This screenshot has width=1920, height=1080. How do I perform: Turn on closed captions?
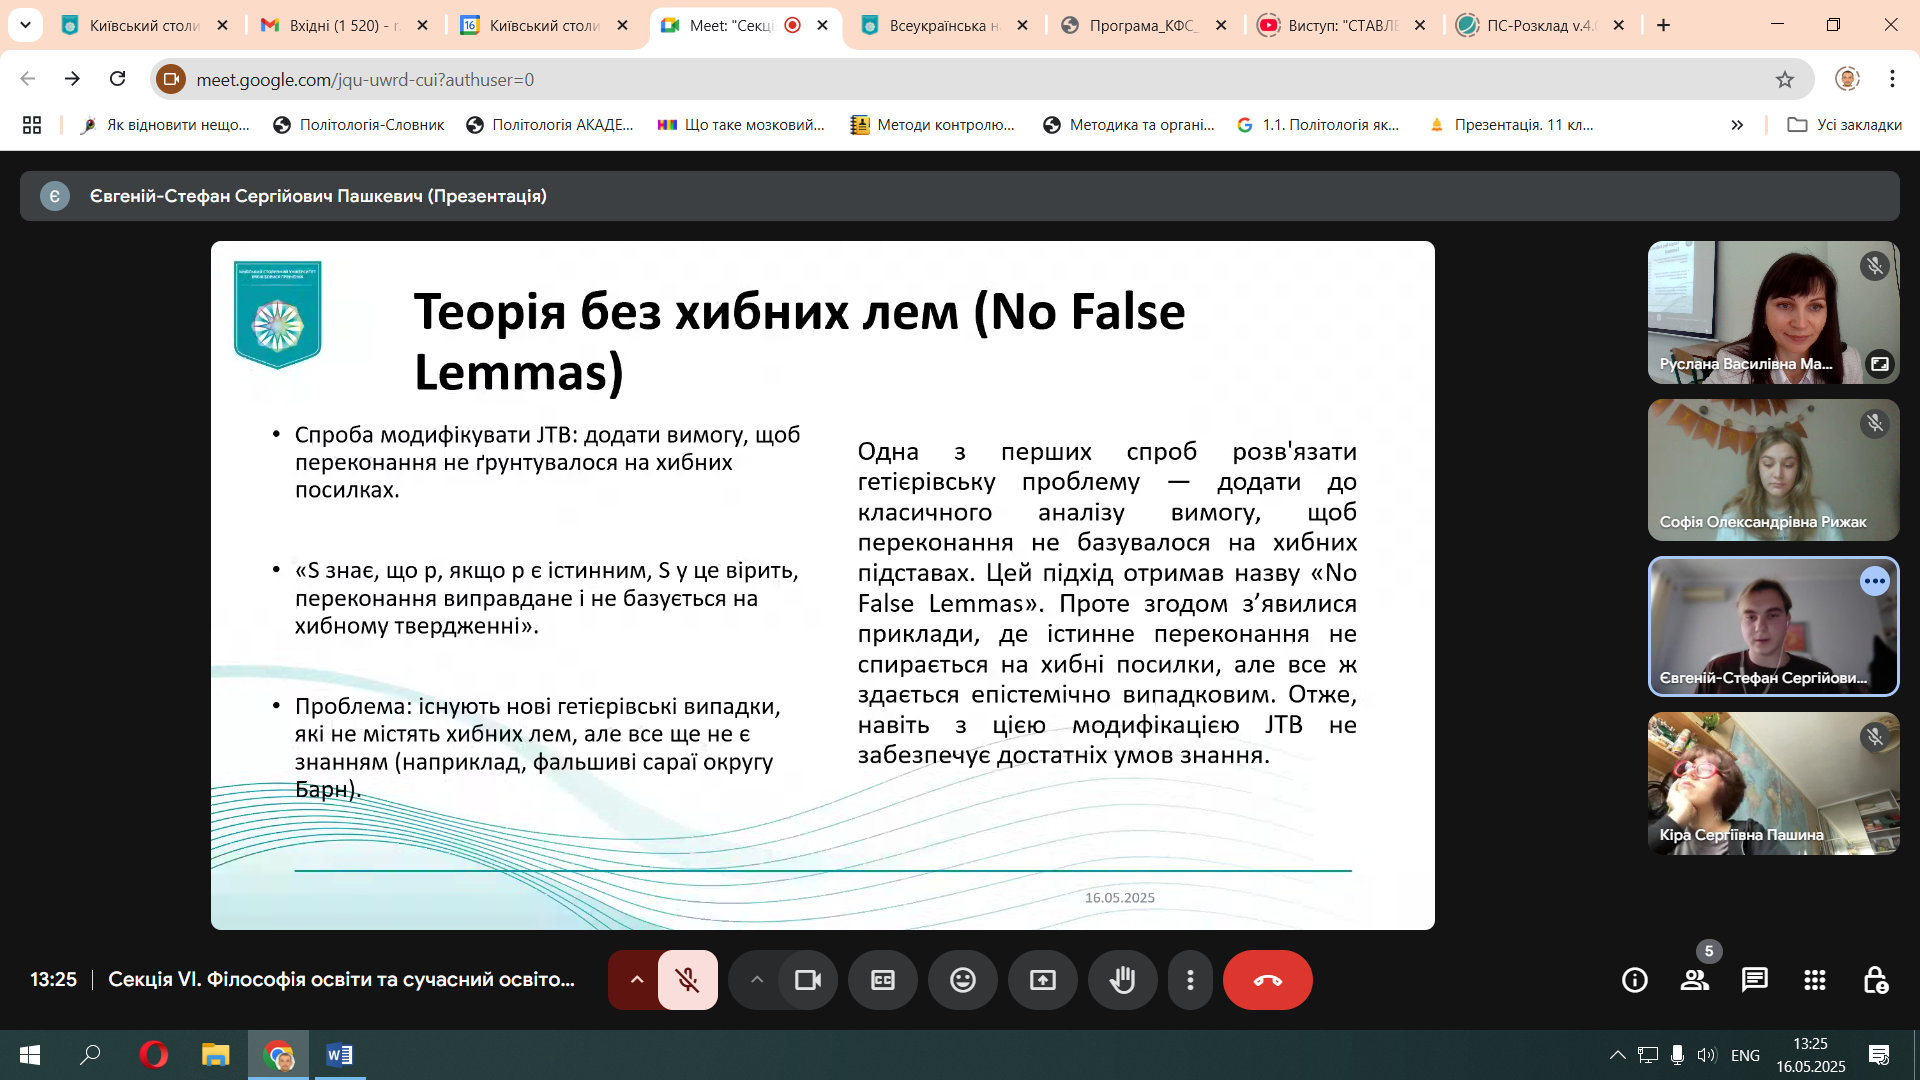(882, 980)
